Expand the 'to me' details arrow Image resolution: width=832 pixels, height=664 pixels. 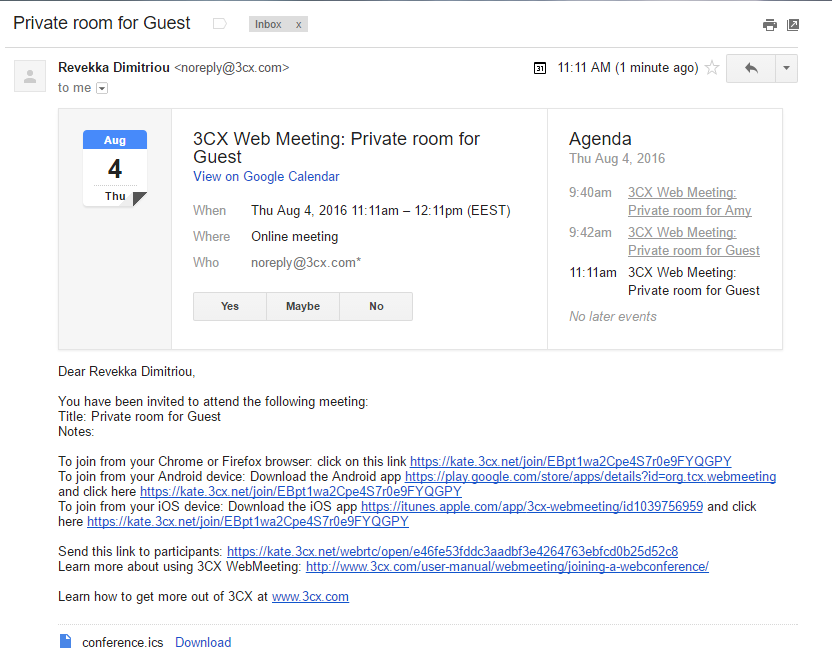101,88
